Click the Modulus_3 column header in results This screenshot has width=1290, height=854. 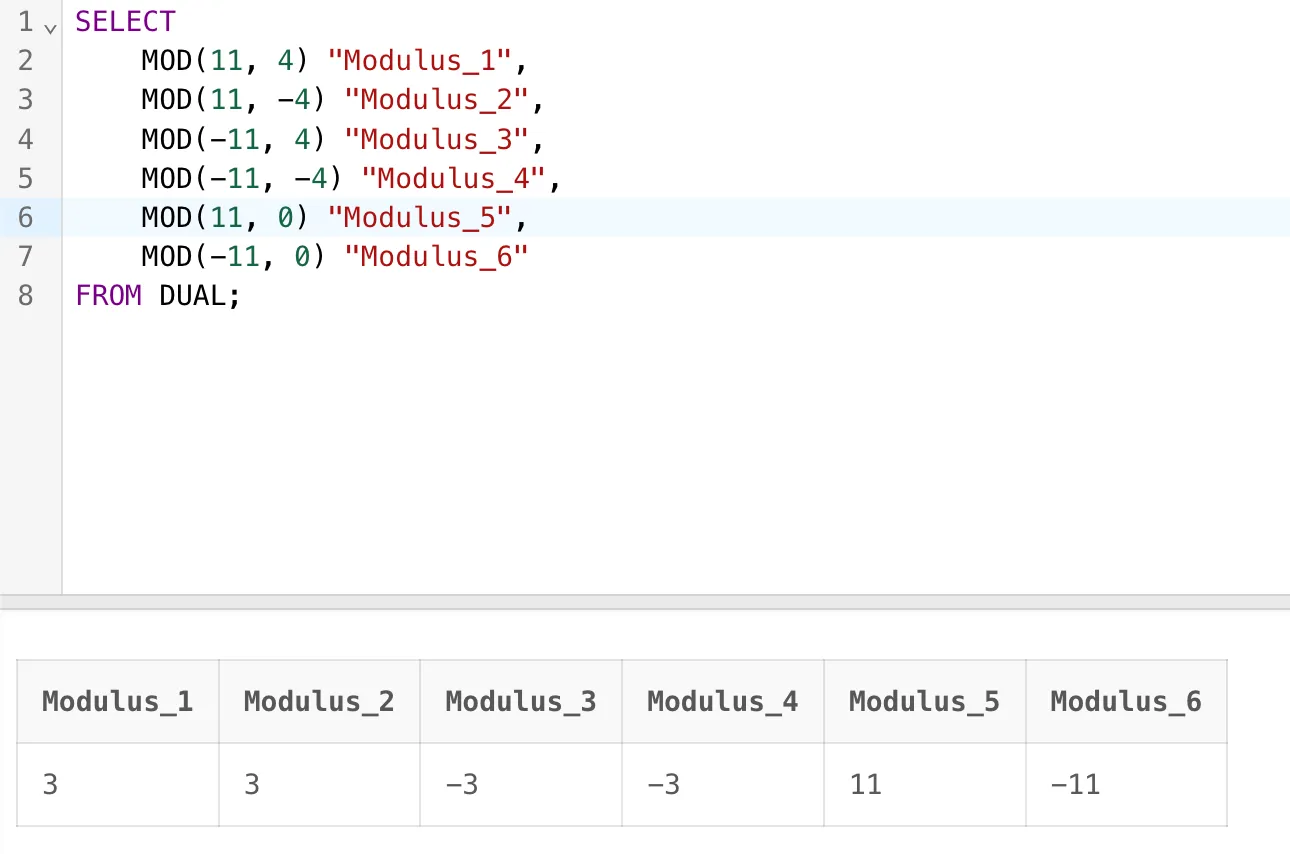[521, 701]
